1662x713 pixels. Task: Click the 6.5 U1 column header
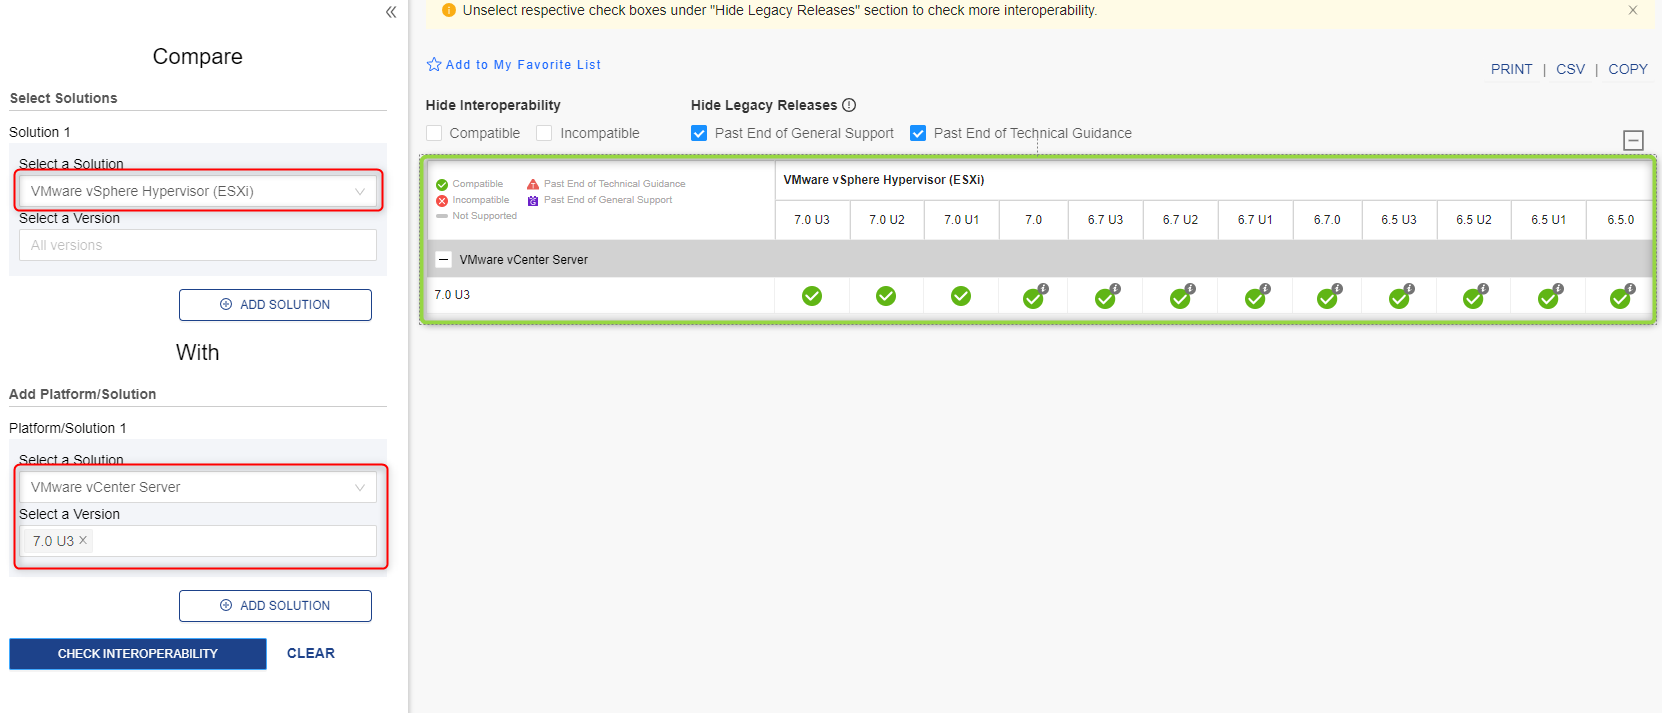tap(1549, 220)
